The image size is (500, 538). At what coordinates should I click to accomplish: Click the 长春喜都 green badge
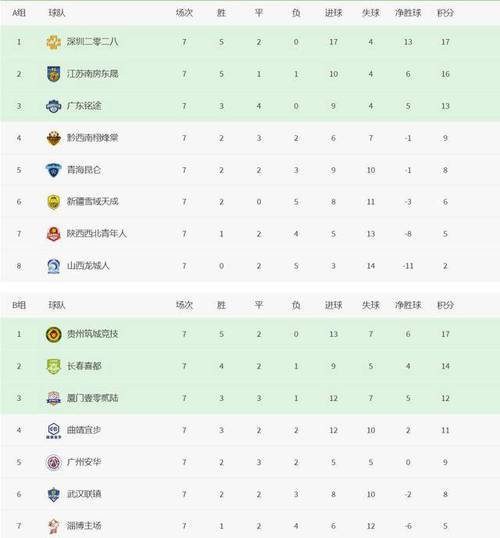click(x=54, y=366)
